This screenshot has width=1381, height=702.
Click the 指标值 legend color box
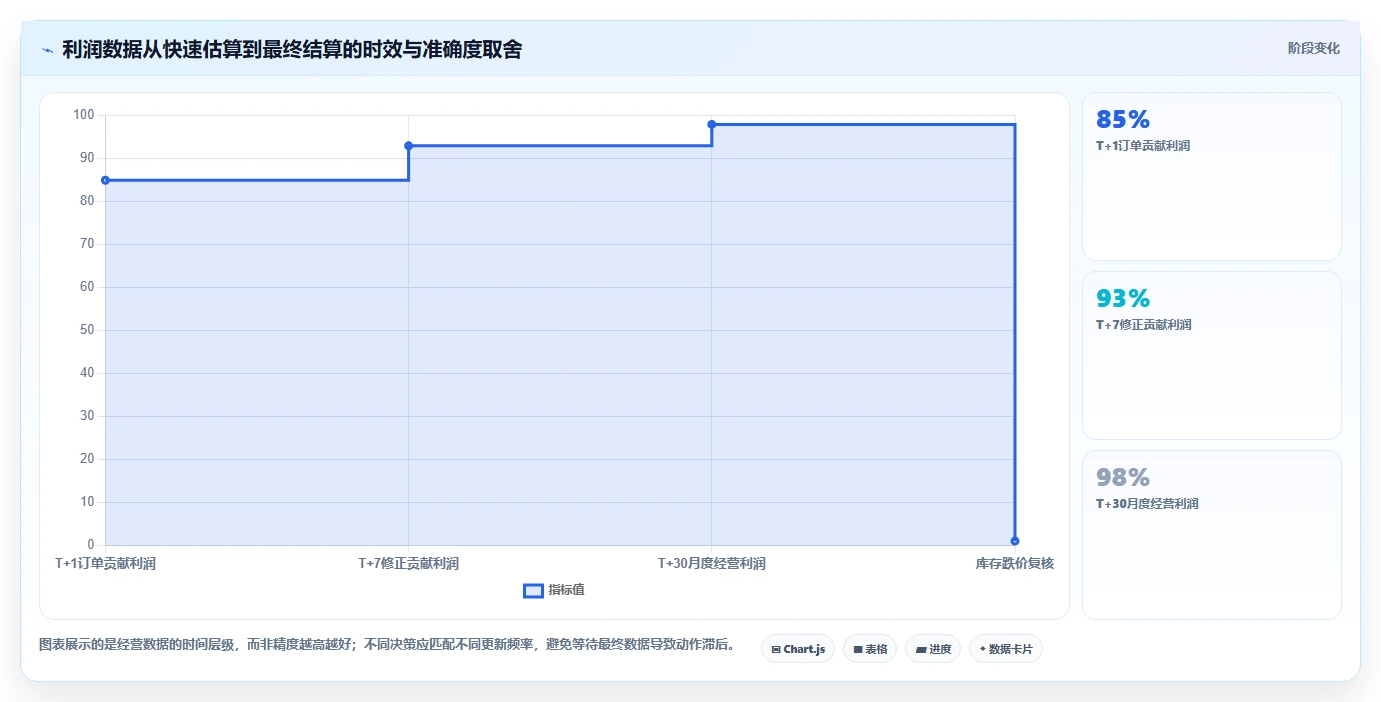pyautogui.click(x=533, y=591)
